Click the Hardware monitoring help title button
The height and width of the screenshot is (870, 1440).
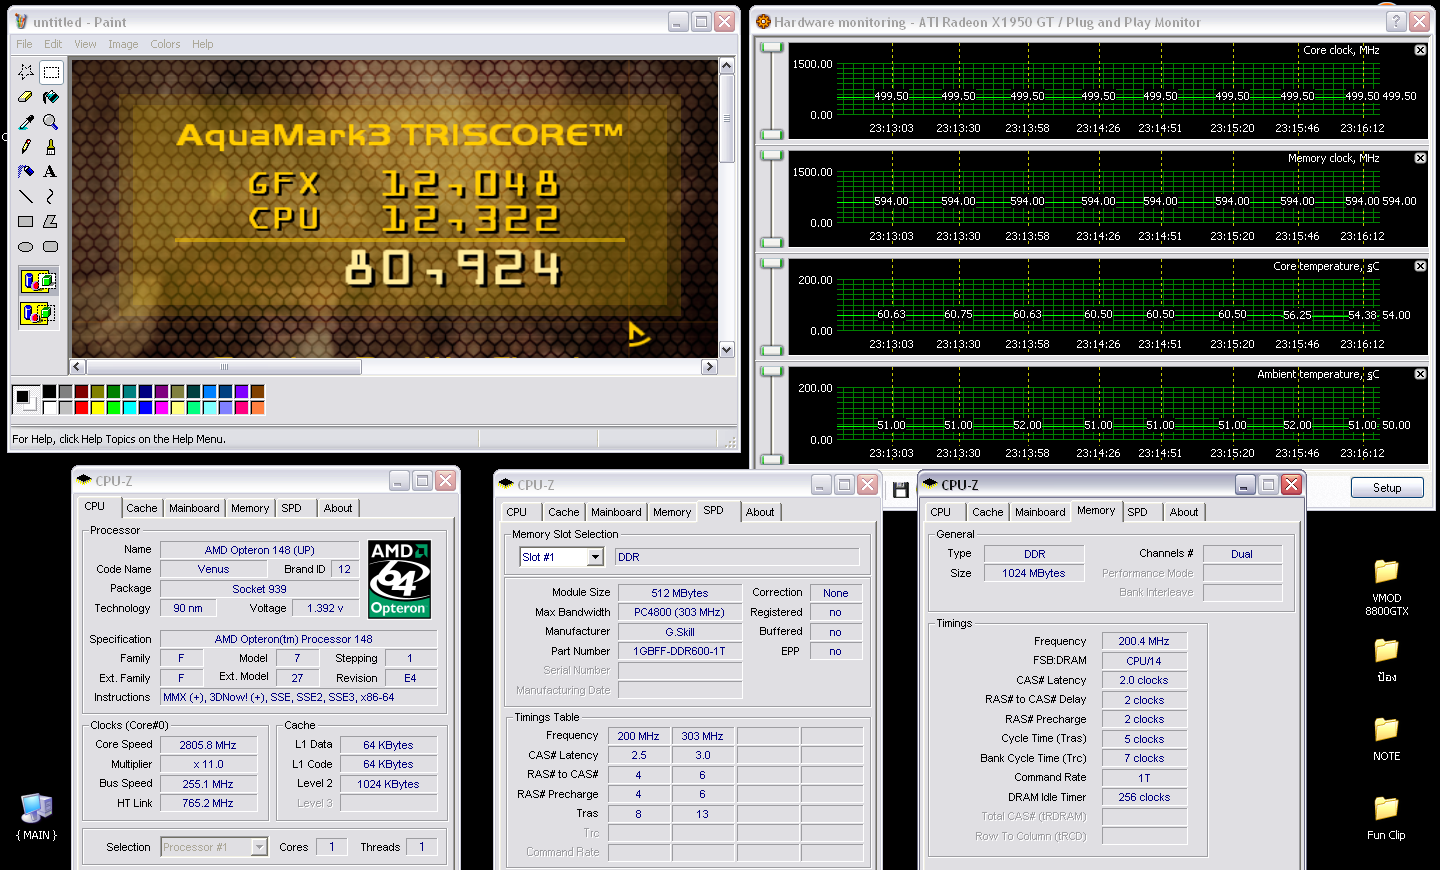point(1395,21)
